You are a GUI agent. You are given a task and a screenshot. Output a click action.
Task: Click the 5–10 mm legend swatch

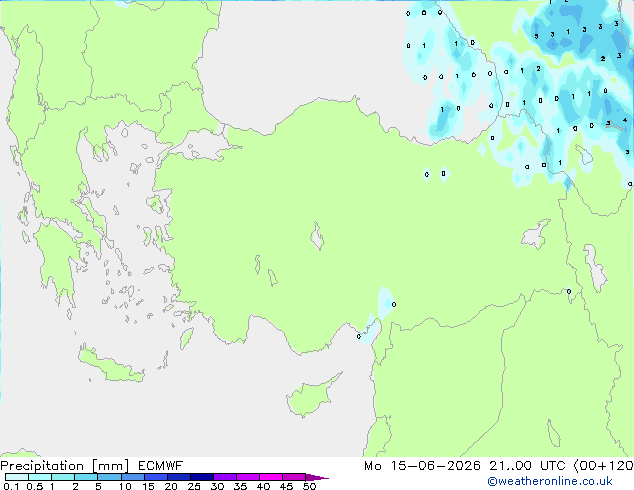tap(109, 477)
